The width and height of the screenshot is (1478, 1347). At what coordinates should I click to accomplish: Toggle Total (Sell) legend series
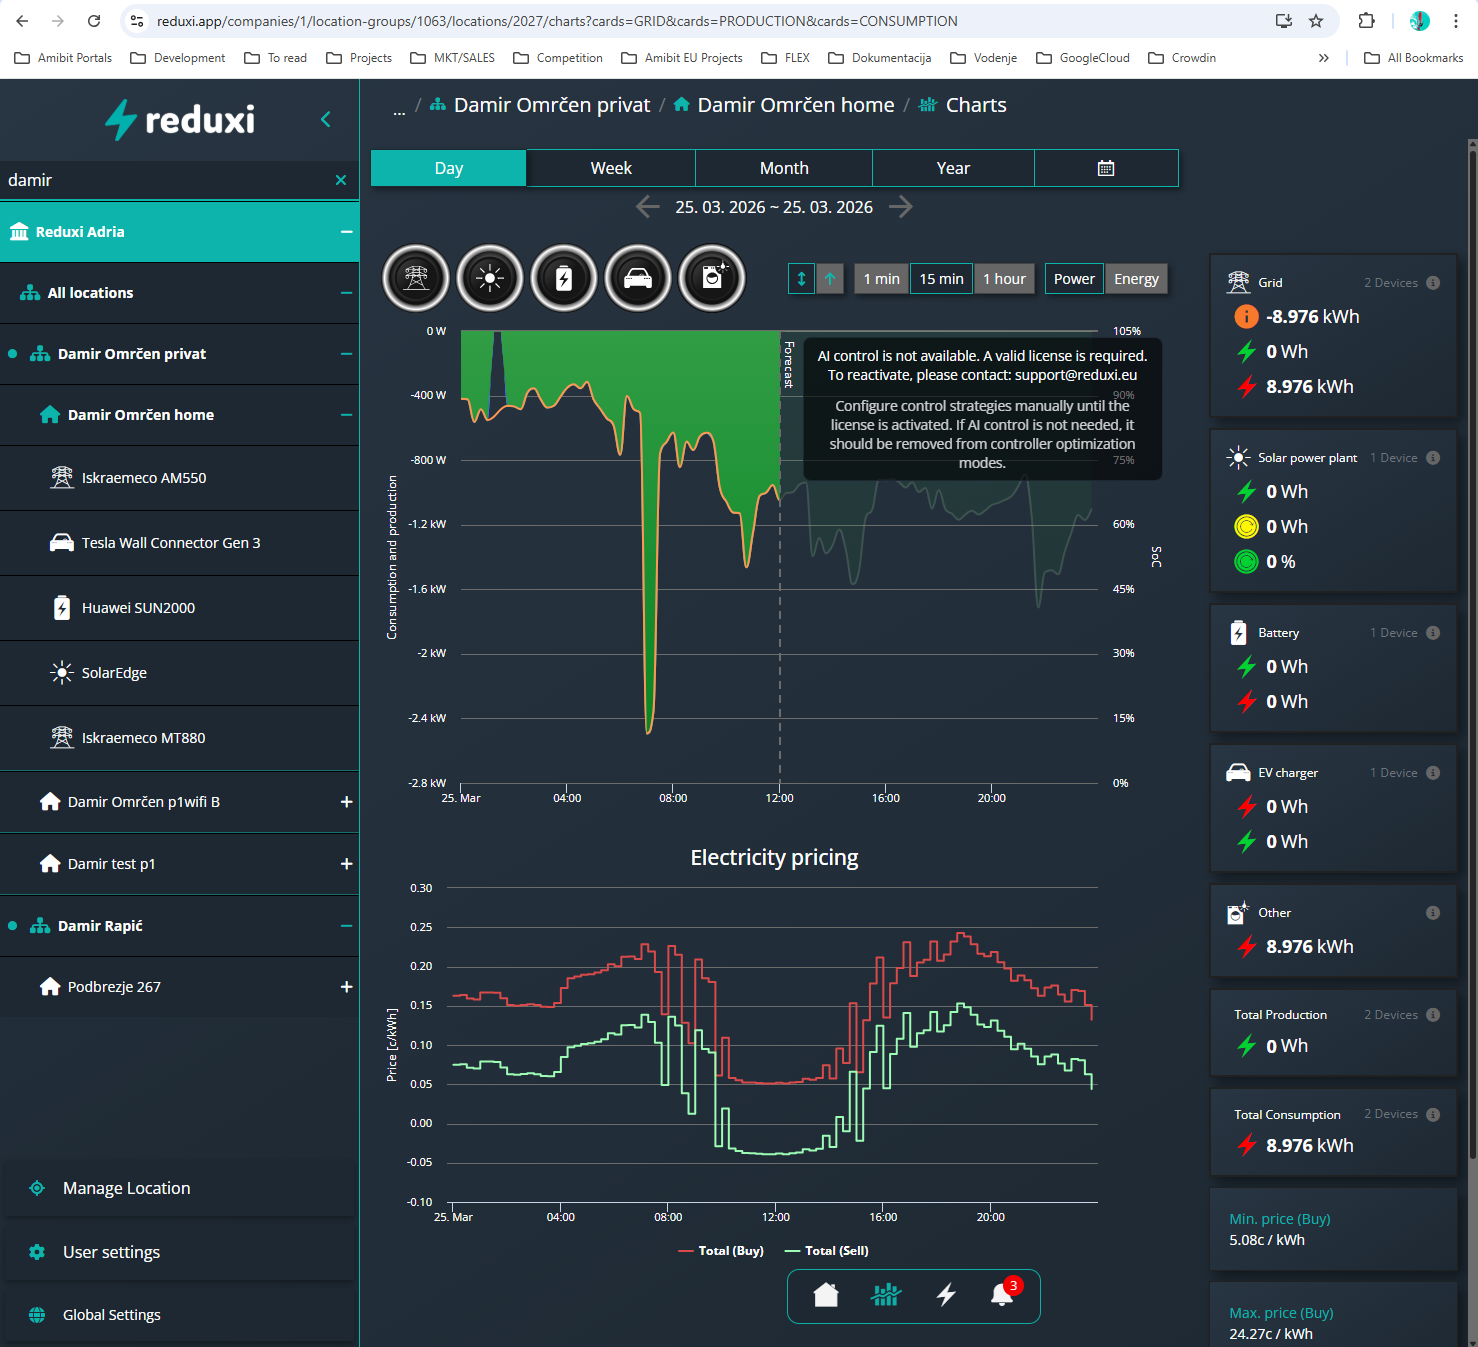pos(827,1251)
